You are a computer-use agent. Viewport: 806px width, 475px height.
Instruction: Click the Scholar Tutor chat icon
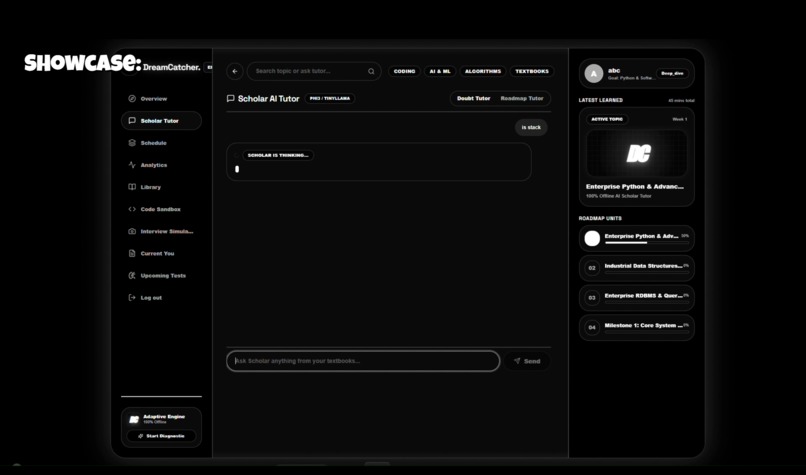(x=132, y=121)
